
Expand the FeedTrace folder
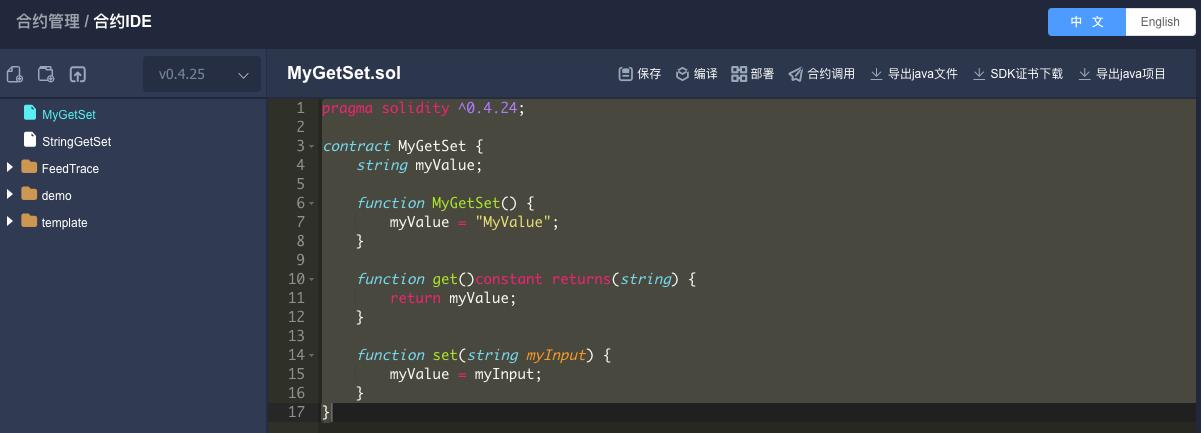10,168
